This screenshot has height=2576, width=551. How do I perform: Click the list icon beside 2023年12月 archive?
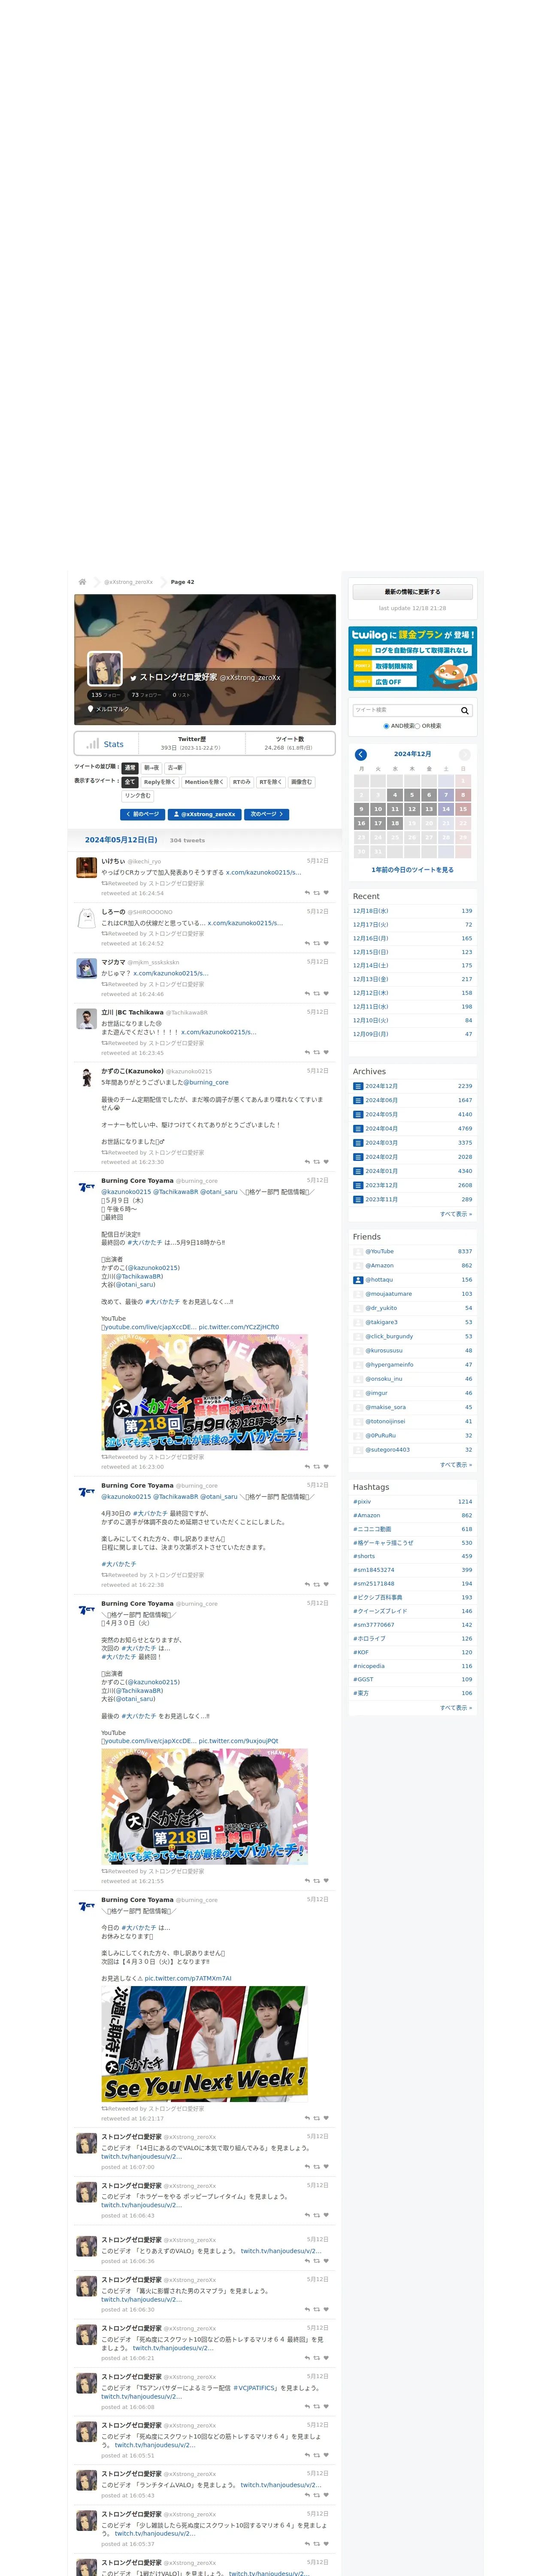[x=358, y=1185]
